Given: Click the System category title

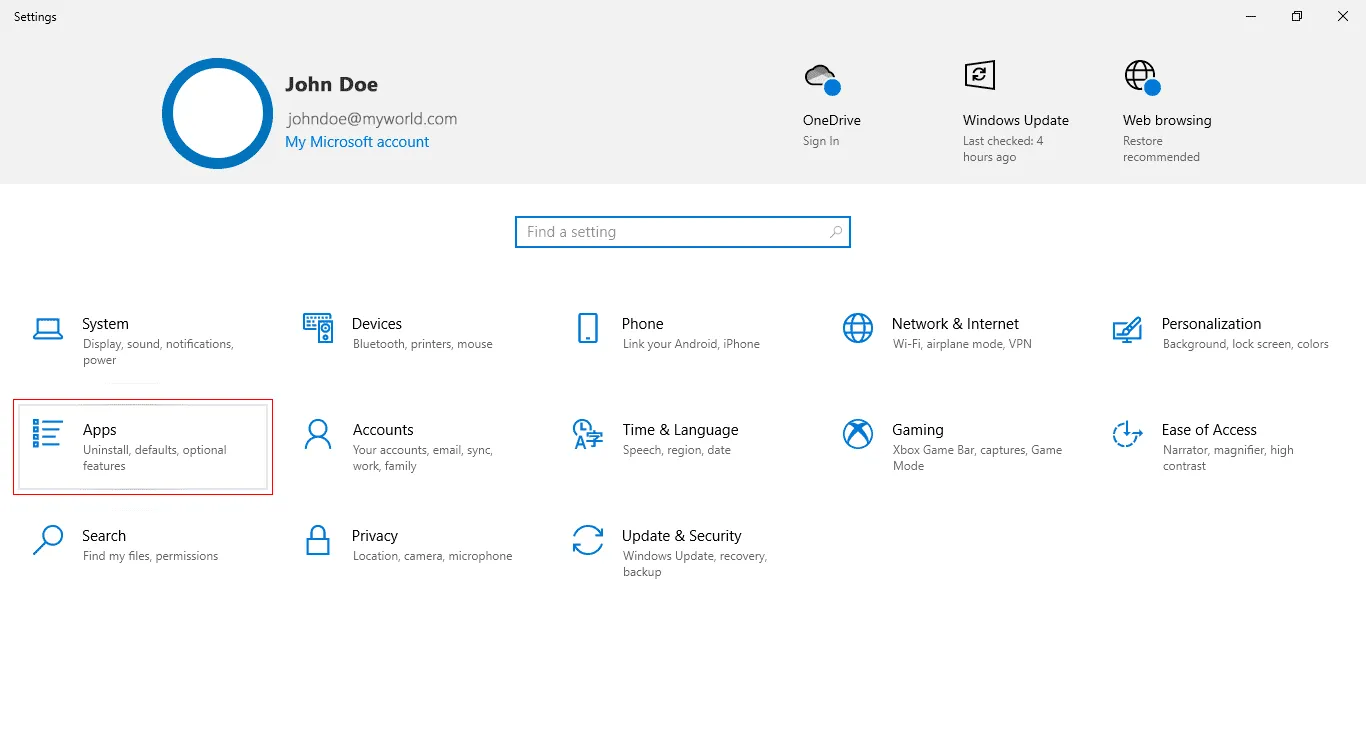Looking at the screenshot, I should (105, 324).
